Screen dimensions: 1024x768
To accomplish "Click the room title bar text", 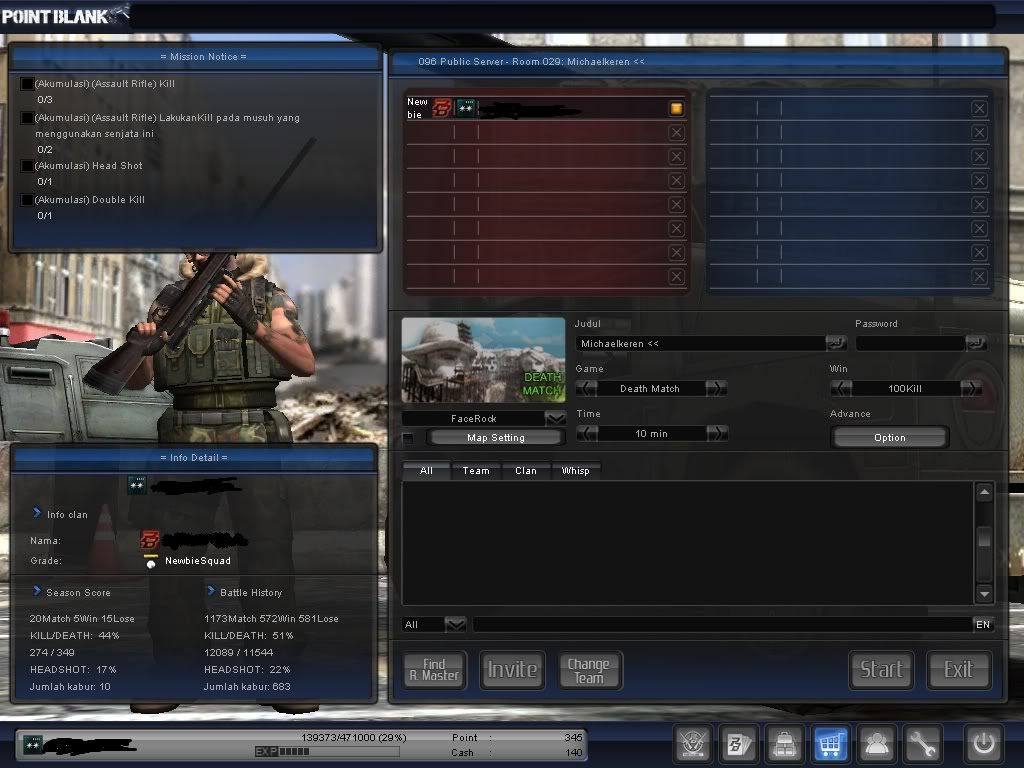I will click(531, 61).
